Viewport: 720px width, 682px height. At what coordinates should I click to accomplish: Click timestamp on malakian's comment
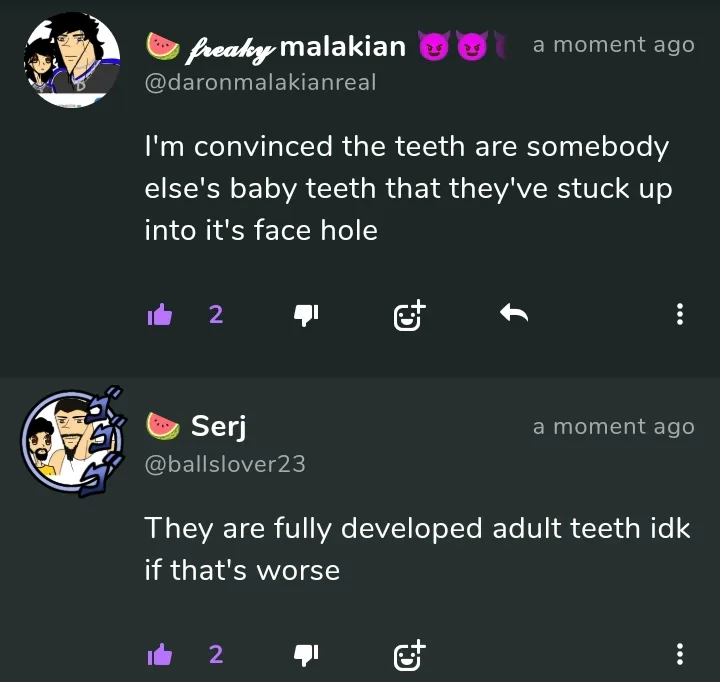pos(613,45)
